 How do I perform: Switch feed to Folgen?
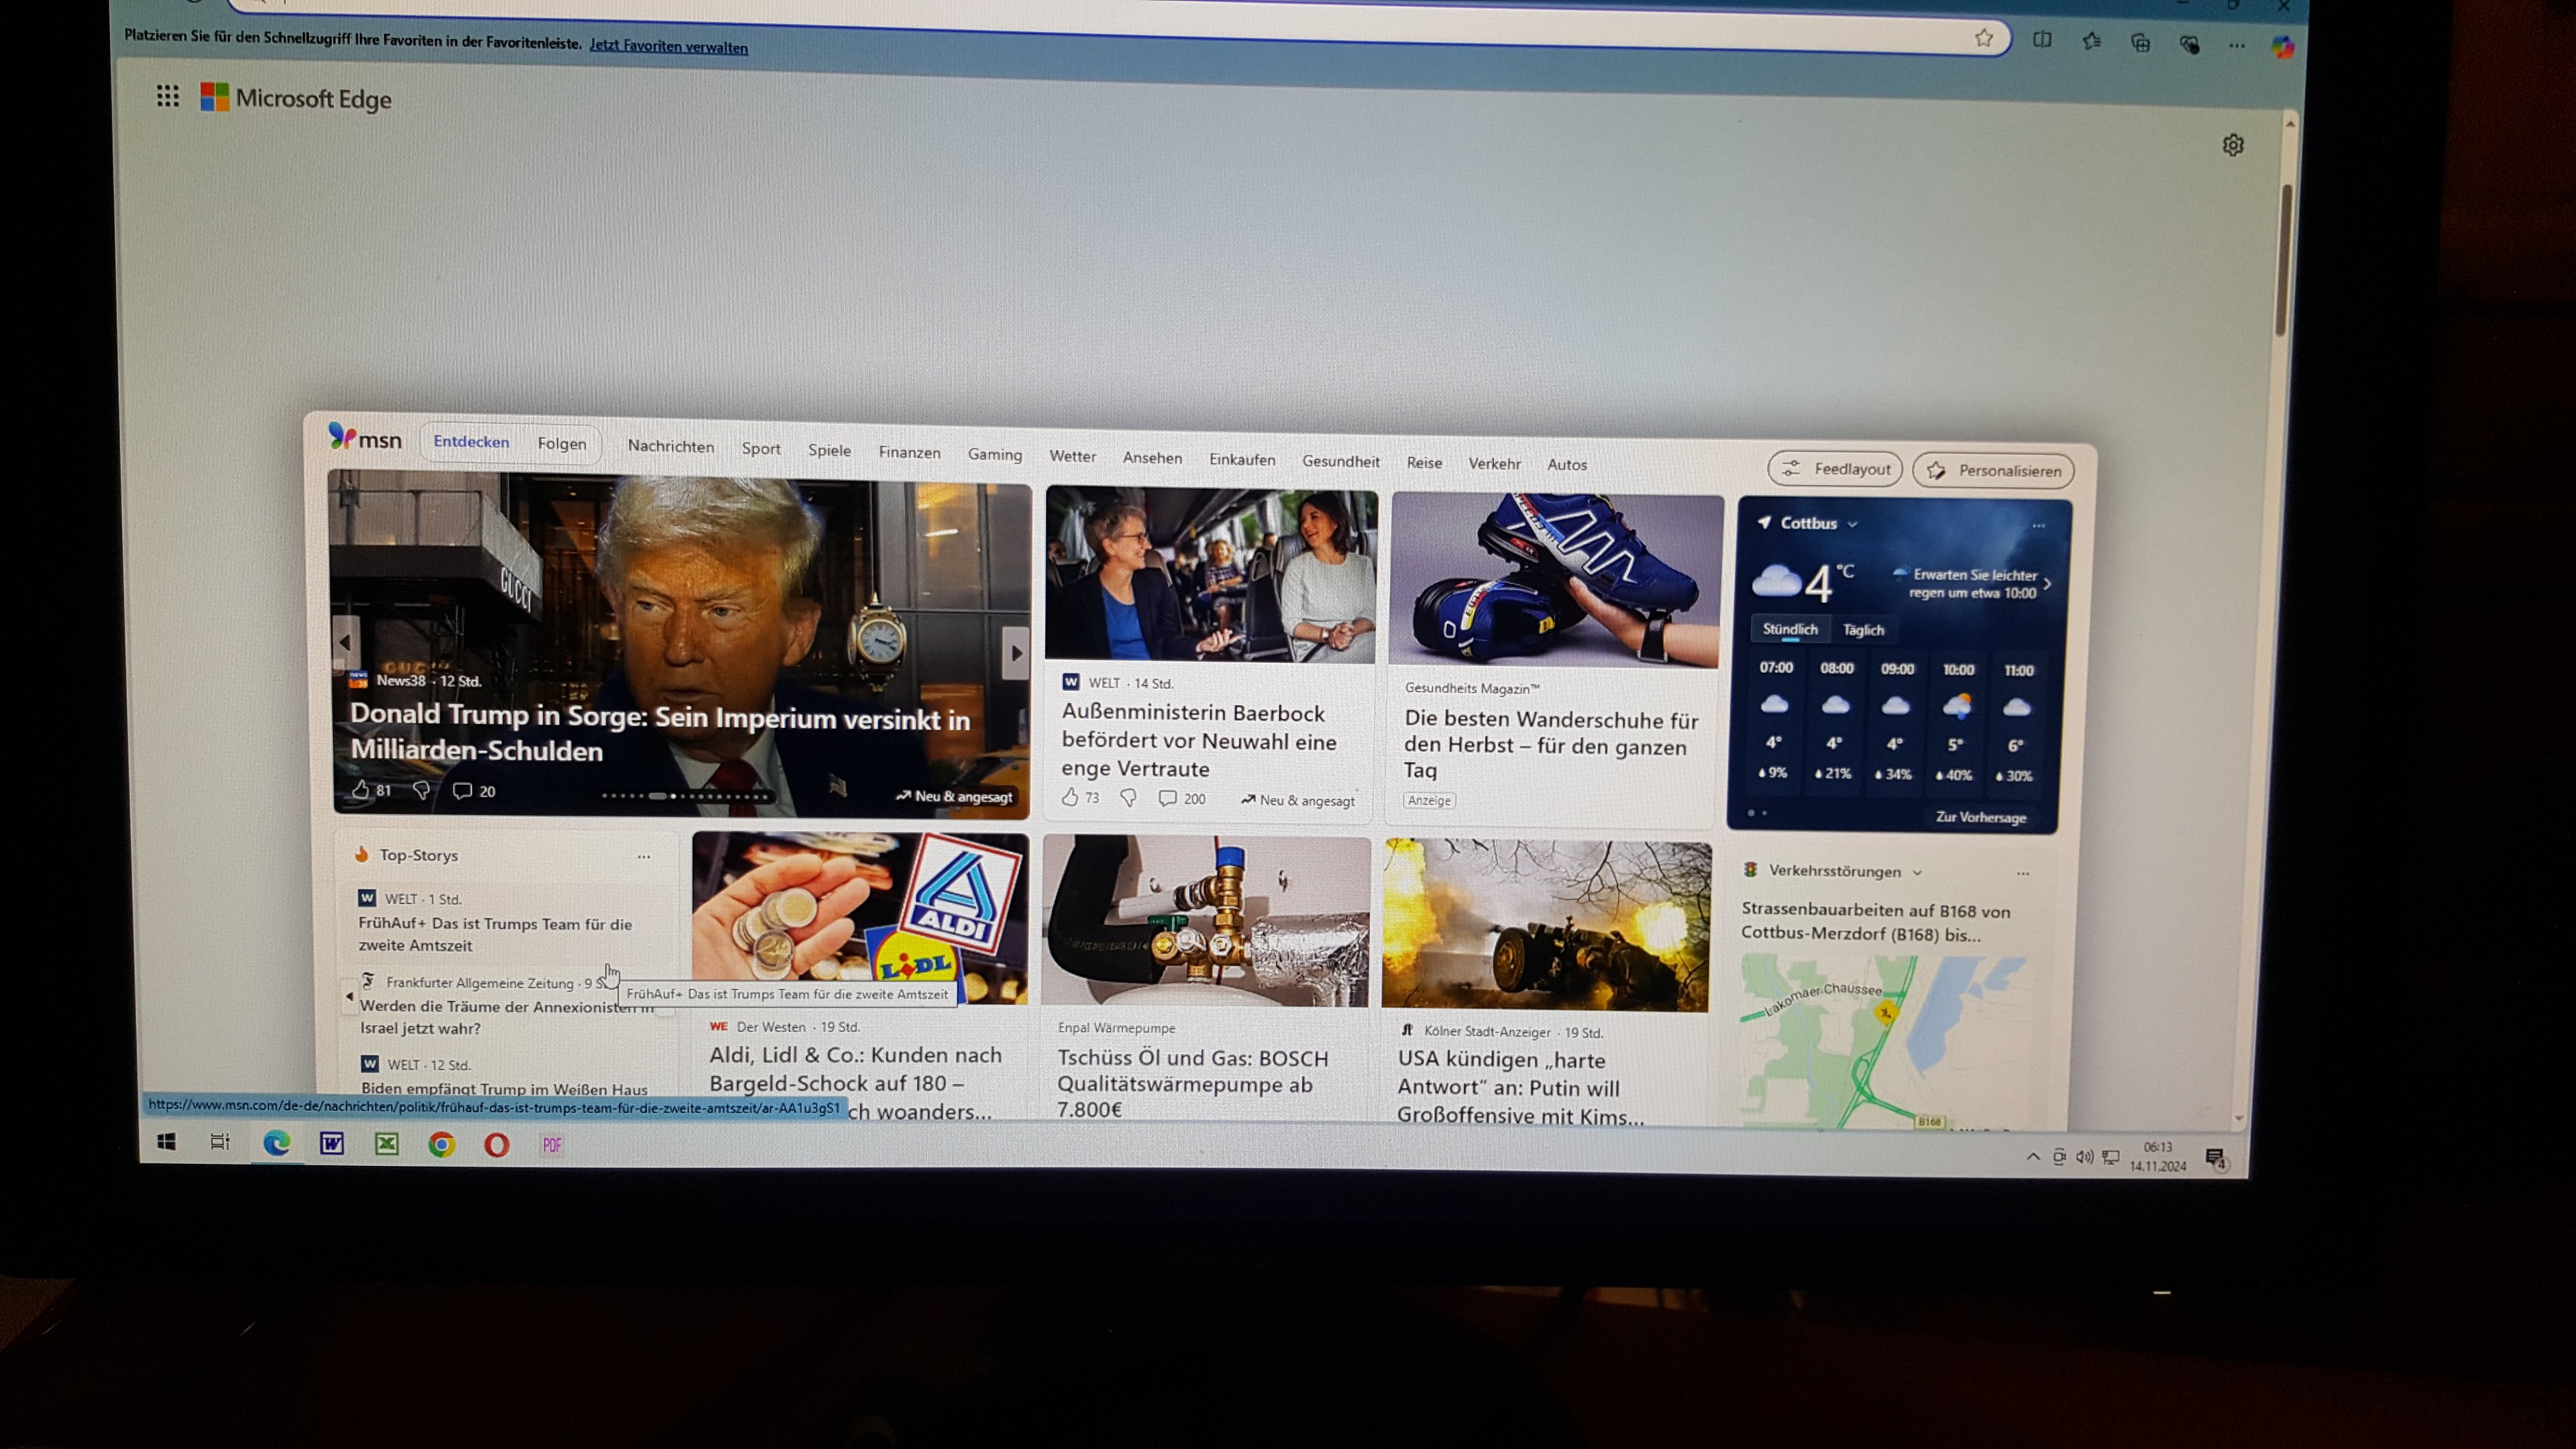pyautogui.click(x=561, y=444)
